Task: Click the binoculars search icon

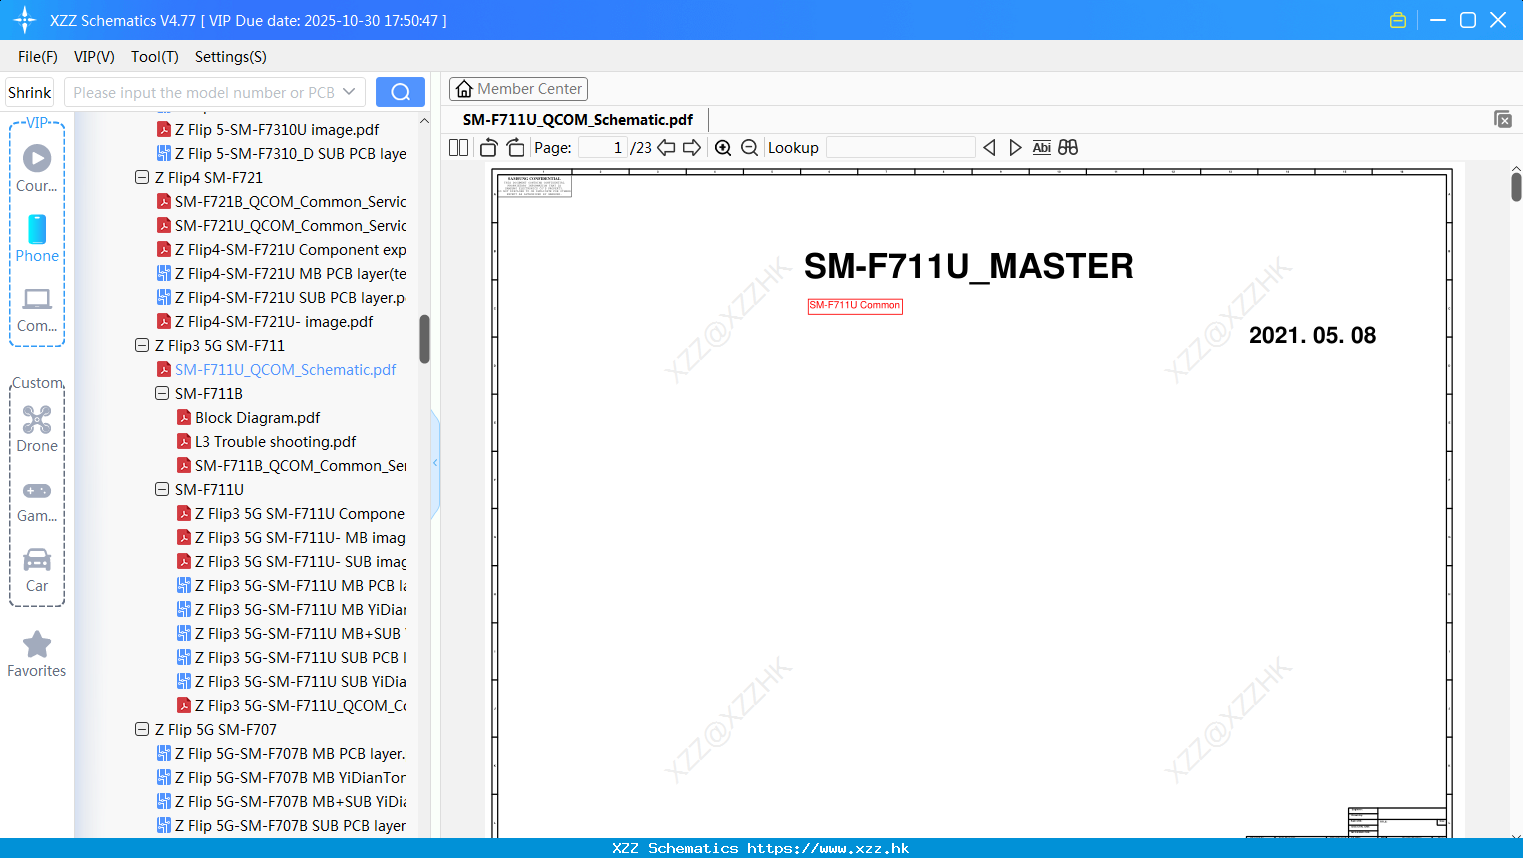Action: 1068,148
